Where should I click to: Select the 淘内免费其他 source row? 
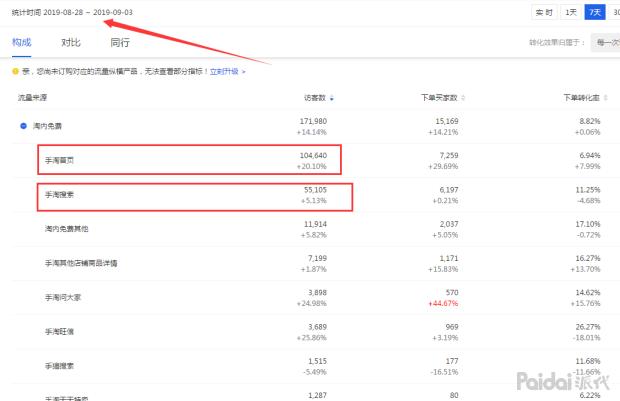[x=66, y=228]
